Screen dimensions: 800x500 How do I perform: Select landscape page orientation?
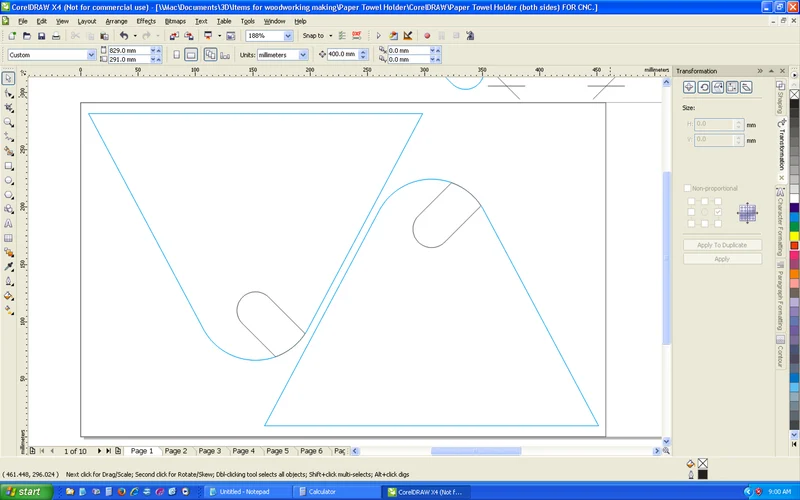coord(191,55)
